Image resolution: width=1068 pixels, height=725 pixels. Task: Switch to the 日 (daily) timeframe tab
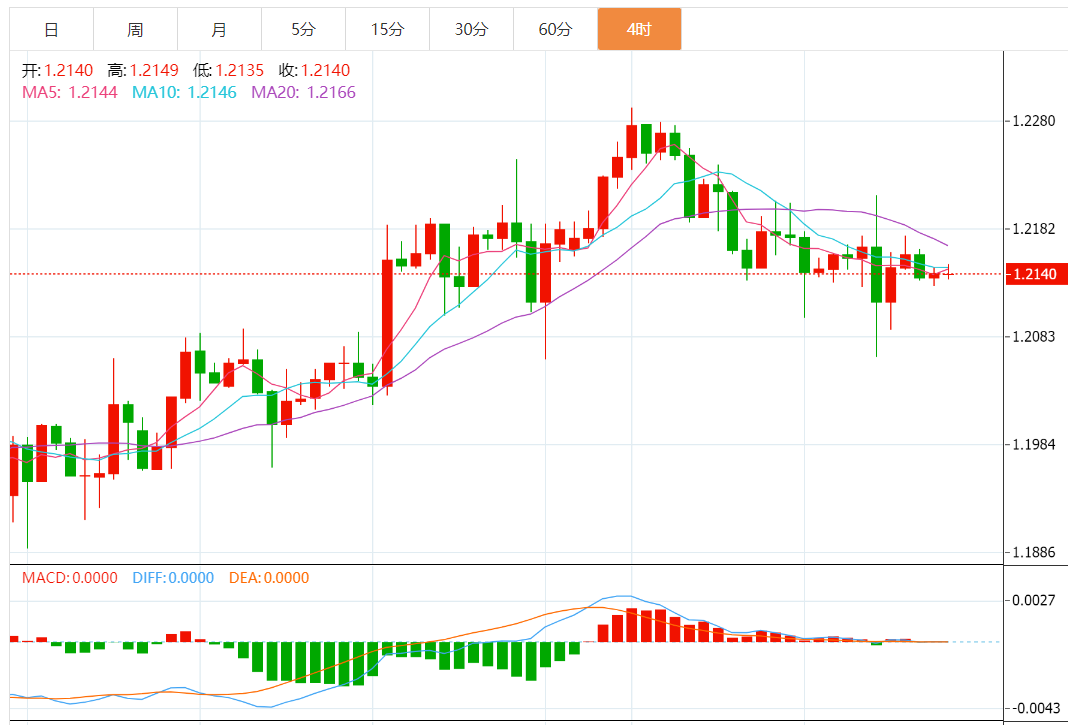point(51,30)
